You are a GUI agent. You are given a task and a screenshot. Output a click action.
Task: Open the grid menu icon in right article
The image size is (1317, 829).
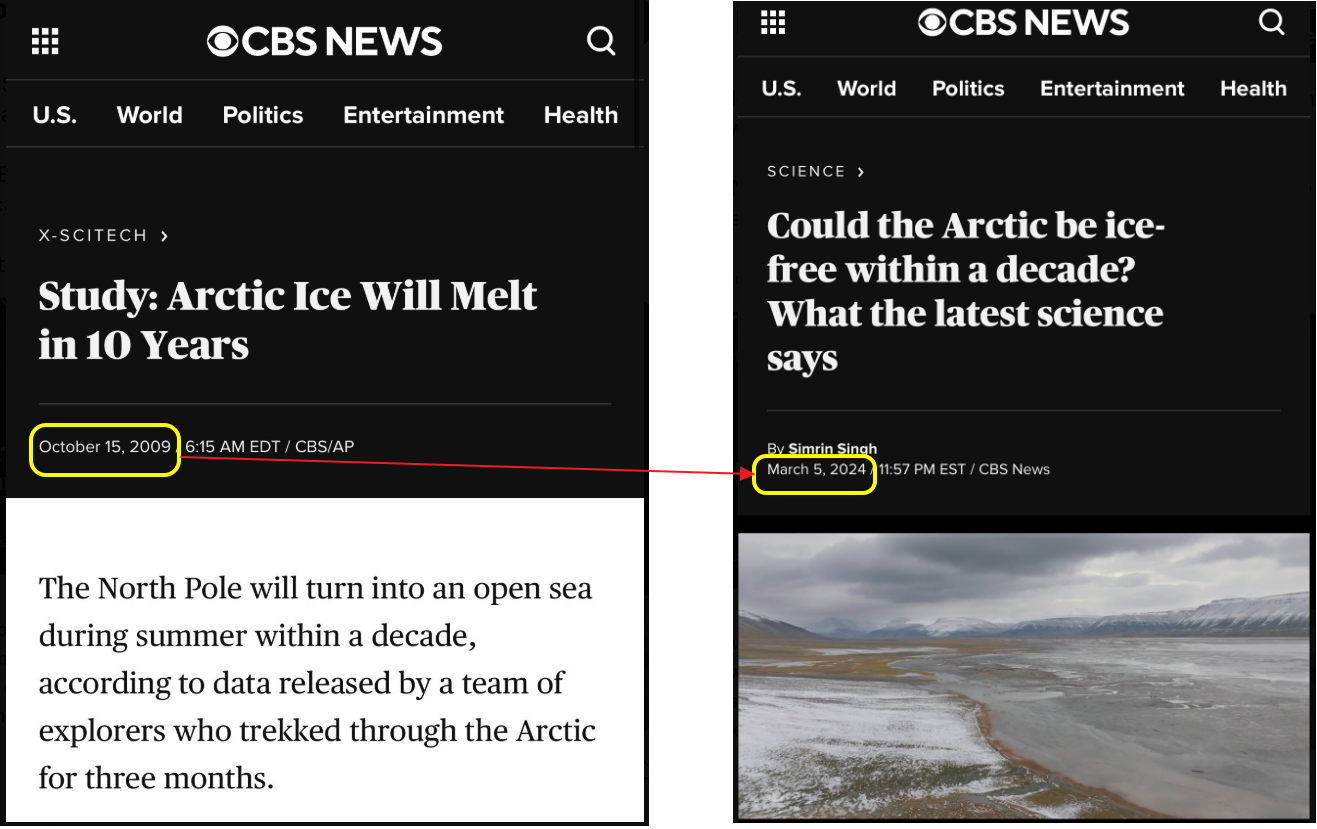(x=773, y=22)
